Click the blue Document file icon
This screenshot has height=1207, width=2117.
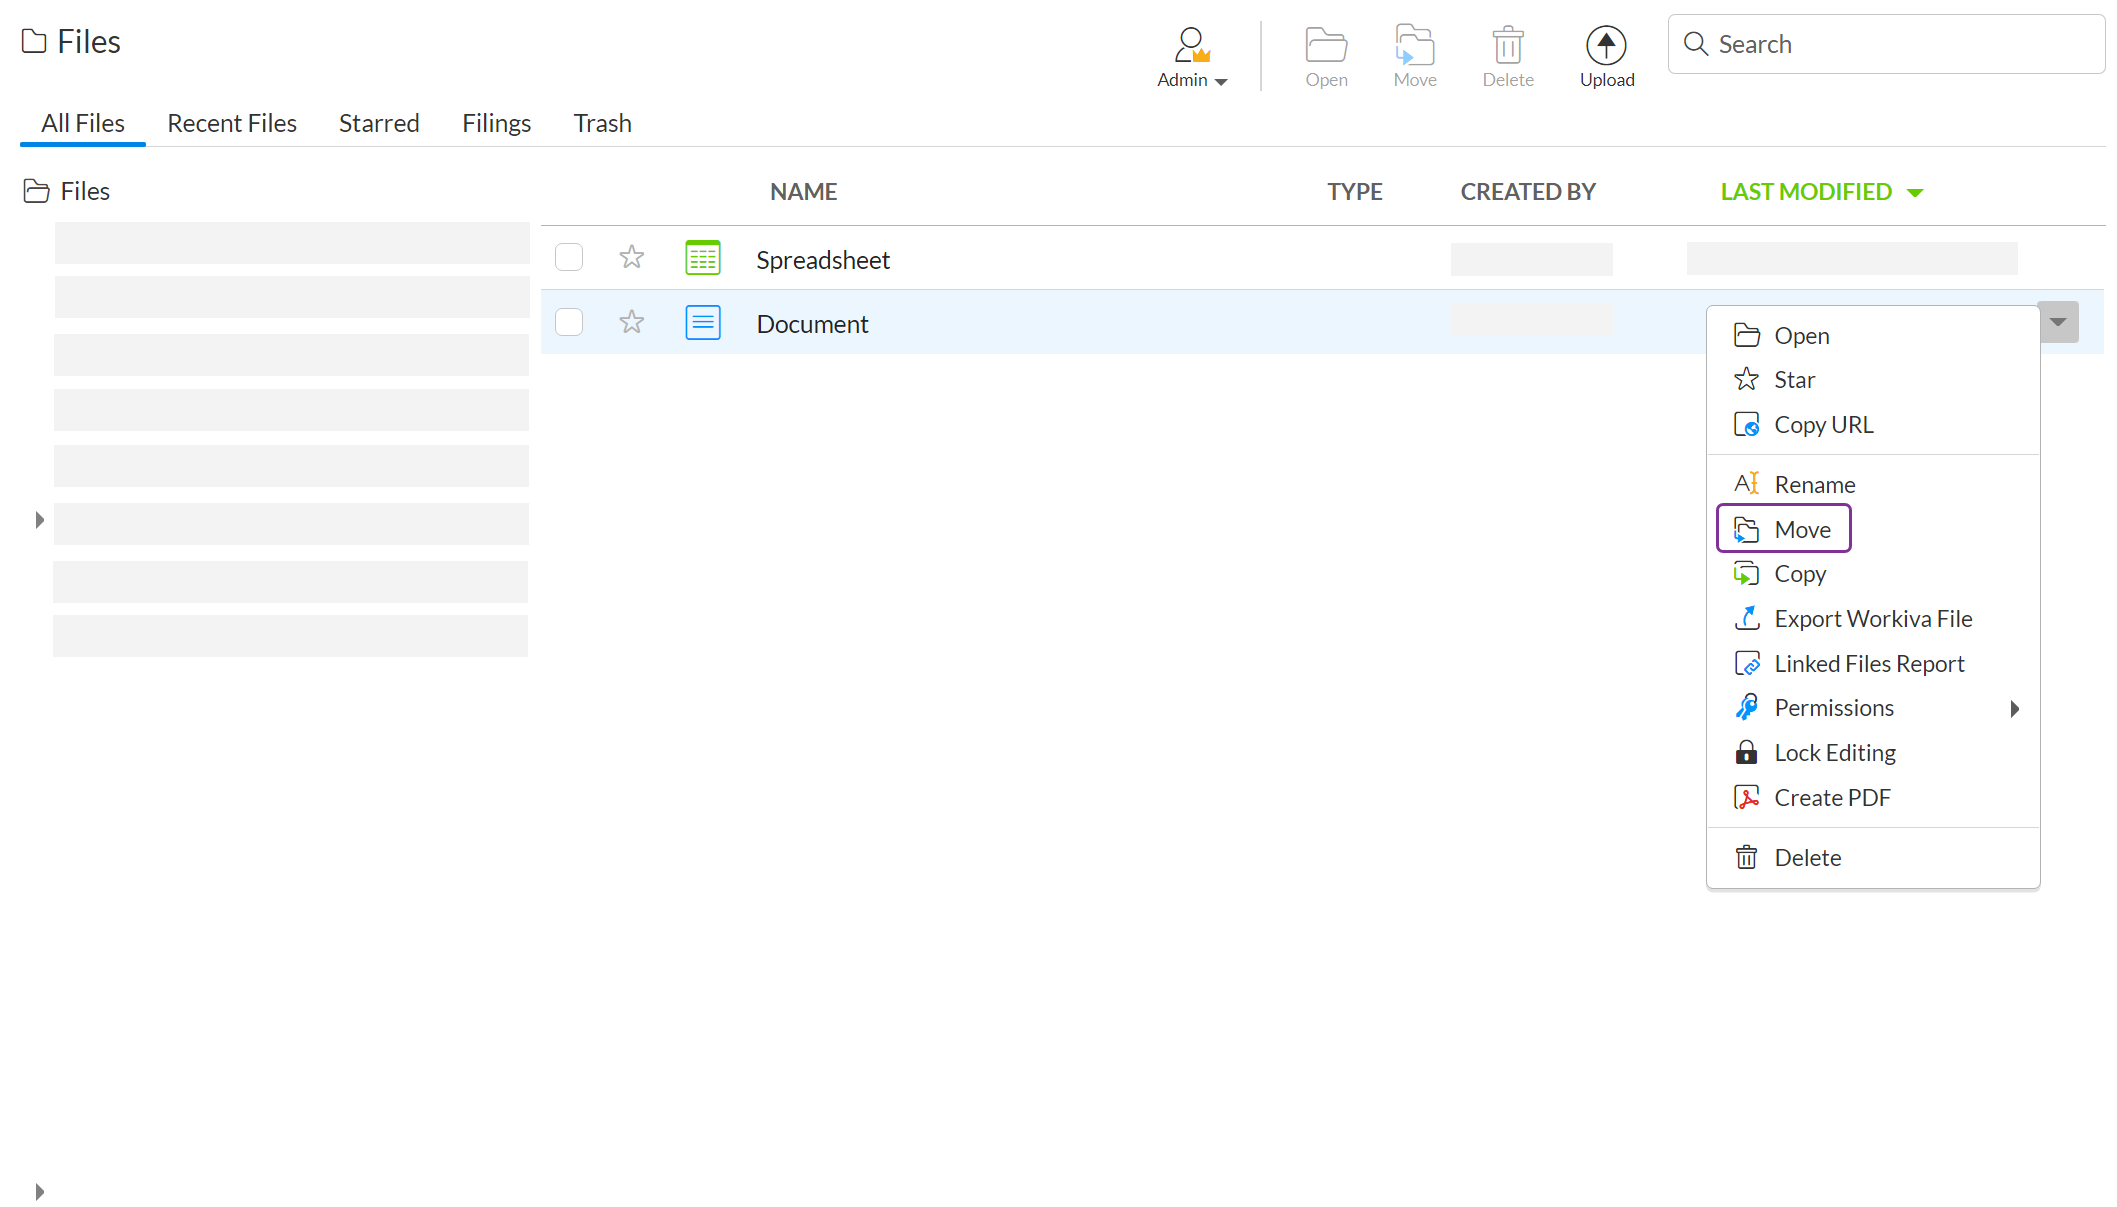702,323
